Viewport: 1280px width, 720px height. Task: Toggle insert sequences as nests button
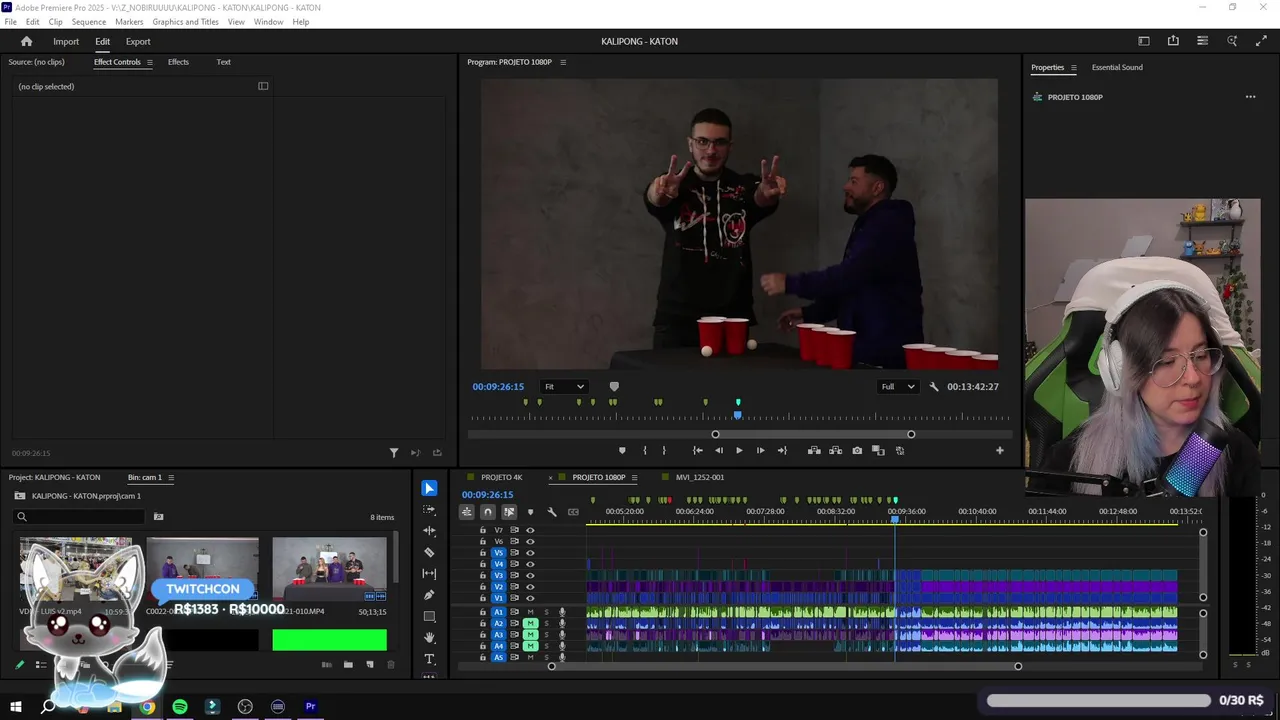coord(467,512)
